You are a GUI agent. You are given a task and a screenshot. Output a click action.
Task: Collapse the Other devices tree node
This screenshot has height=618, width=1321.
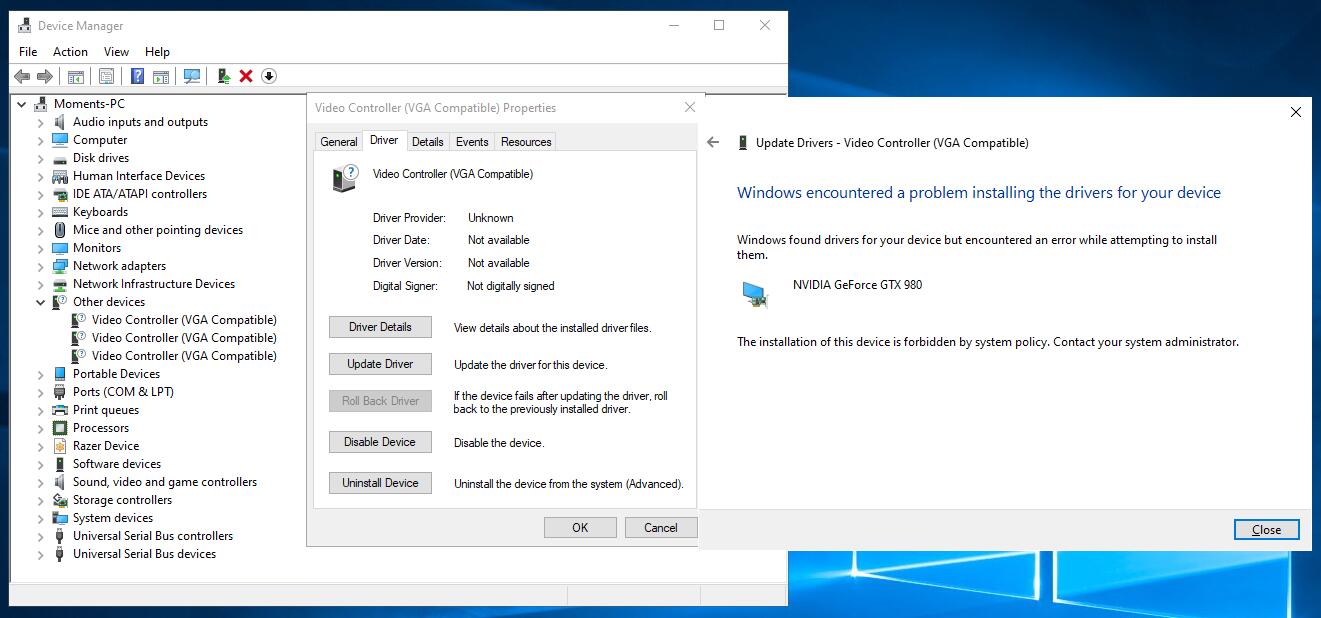[x=41, y=301]
